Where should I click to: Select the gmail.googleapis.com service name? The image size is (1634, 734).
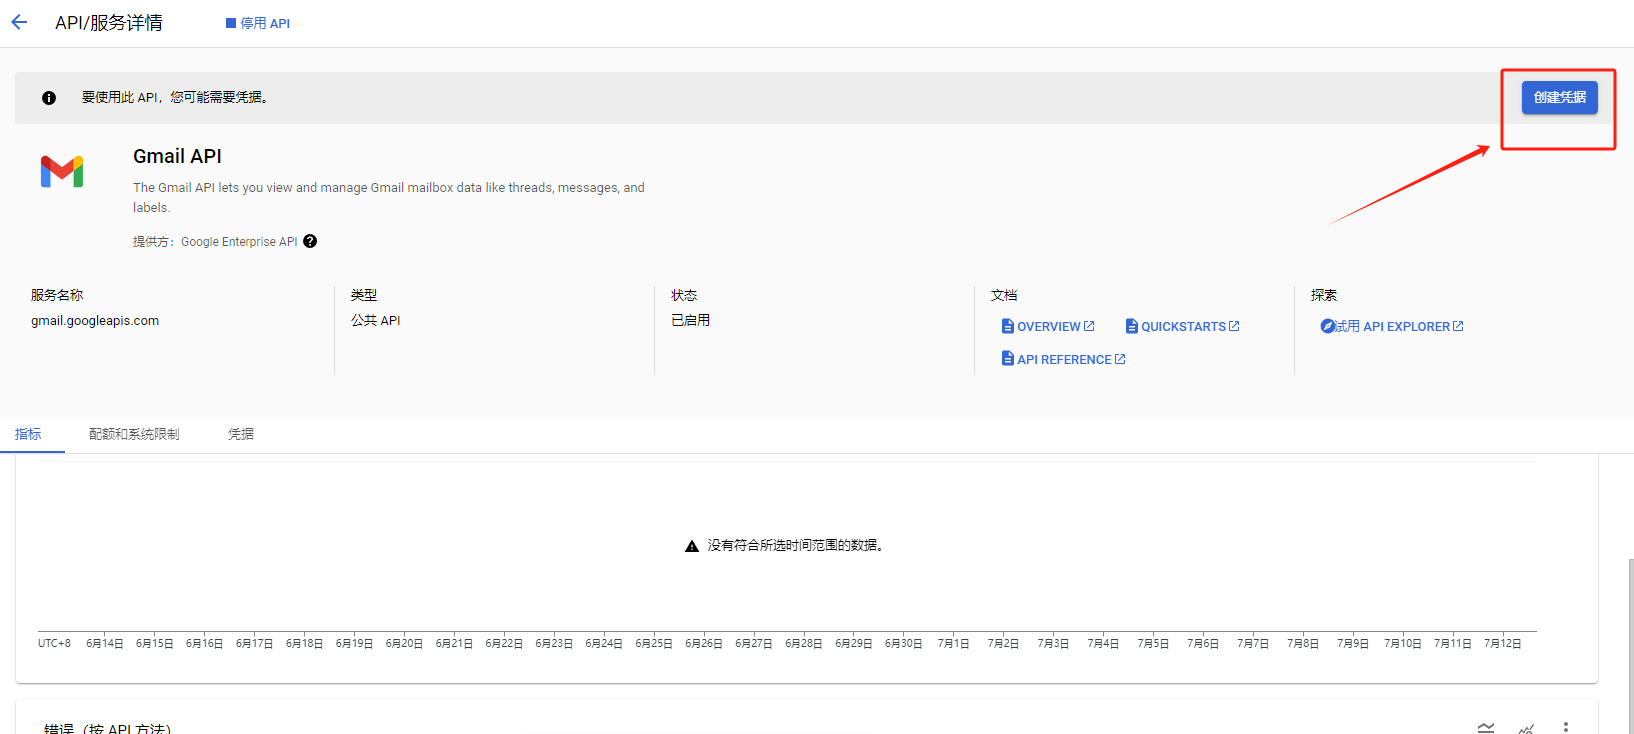click(x=95, y=321)
